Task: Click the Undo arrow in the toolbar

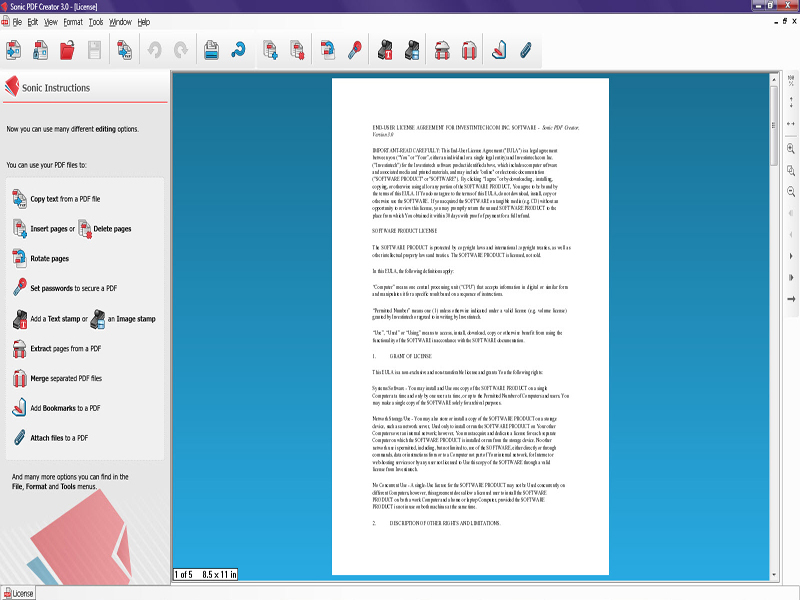Action: (155, 51)
